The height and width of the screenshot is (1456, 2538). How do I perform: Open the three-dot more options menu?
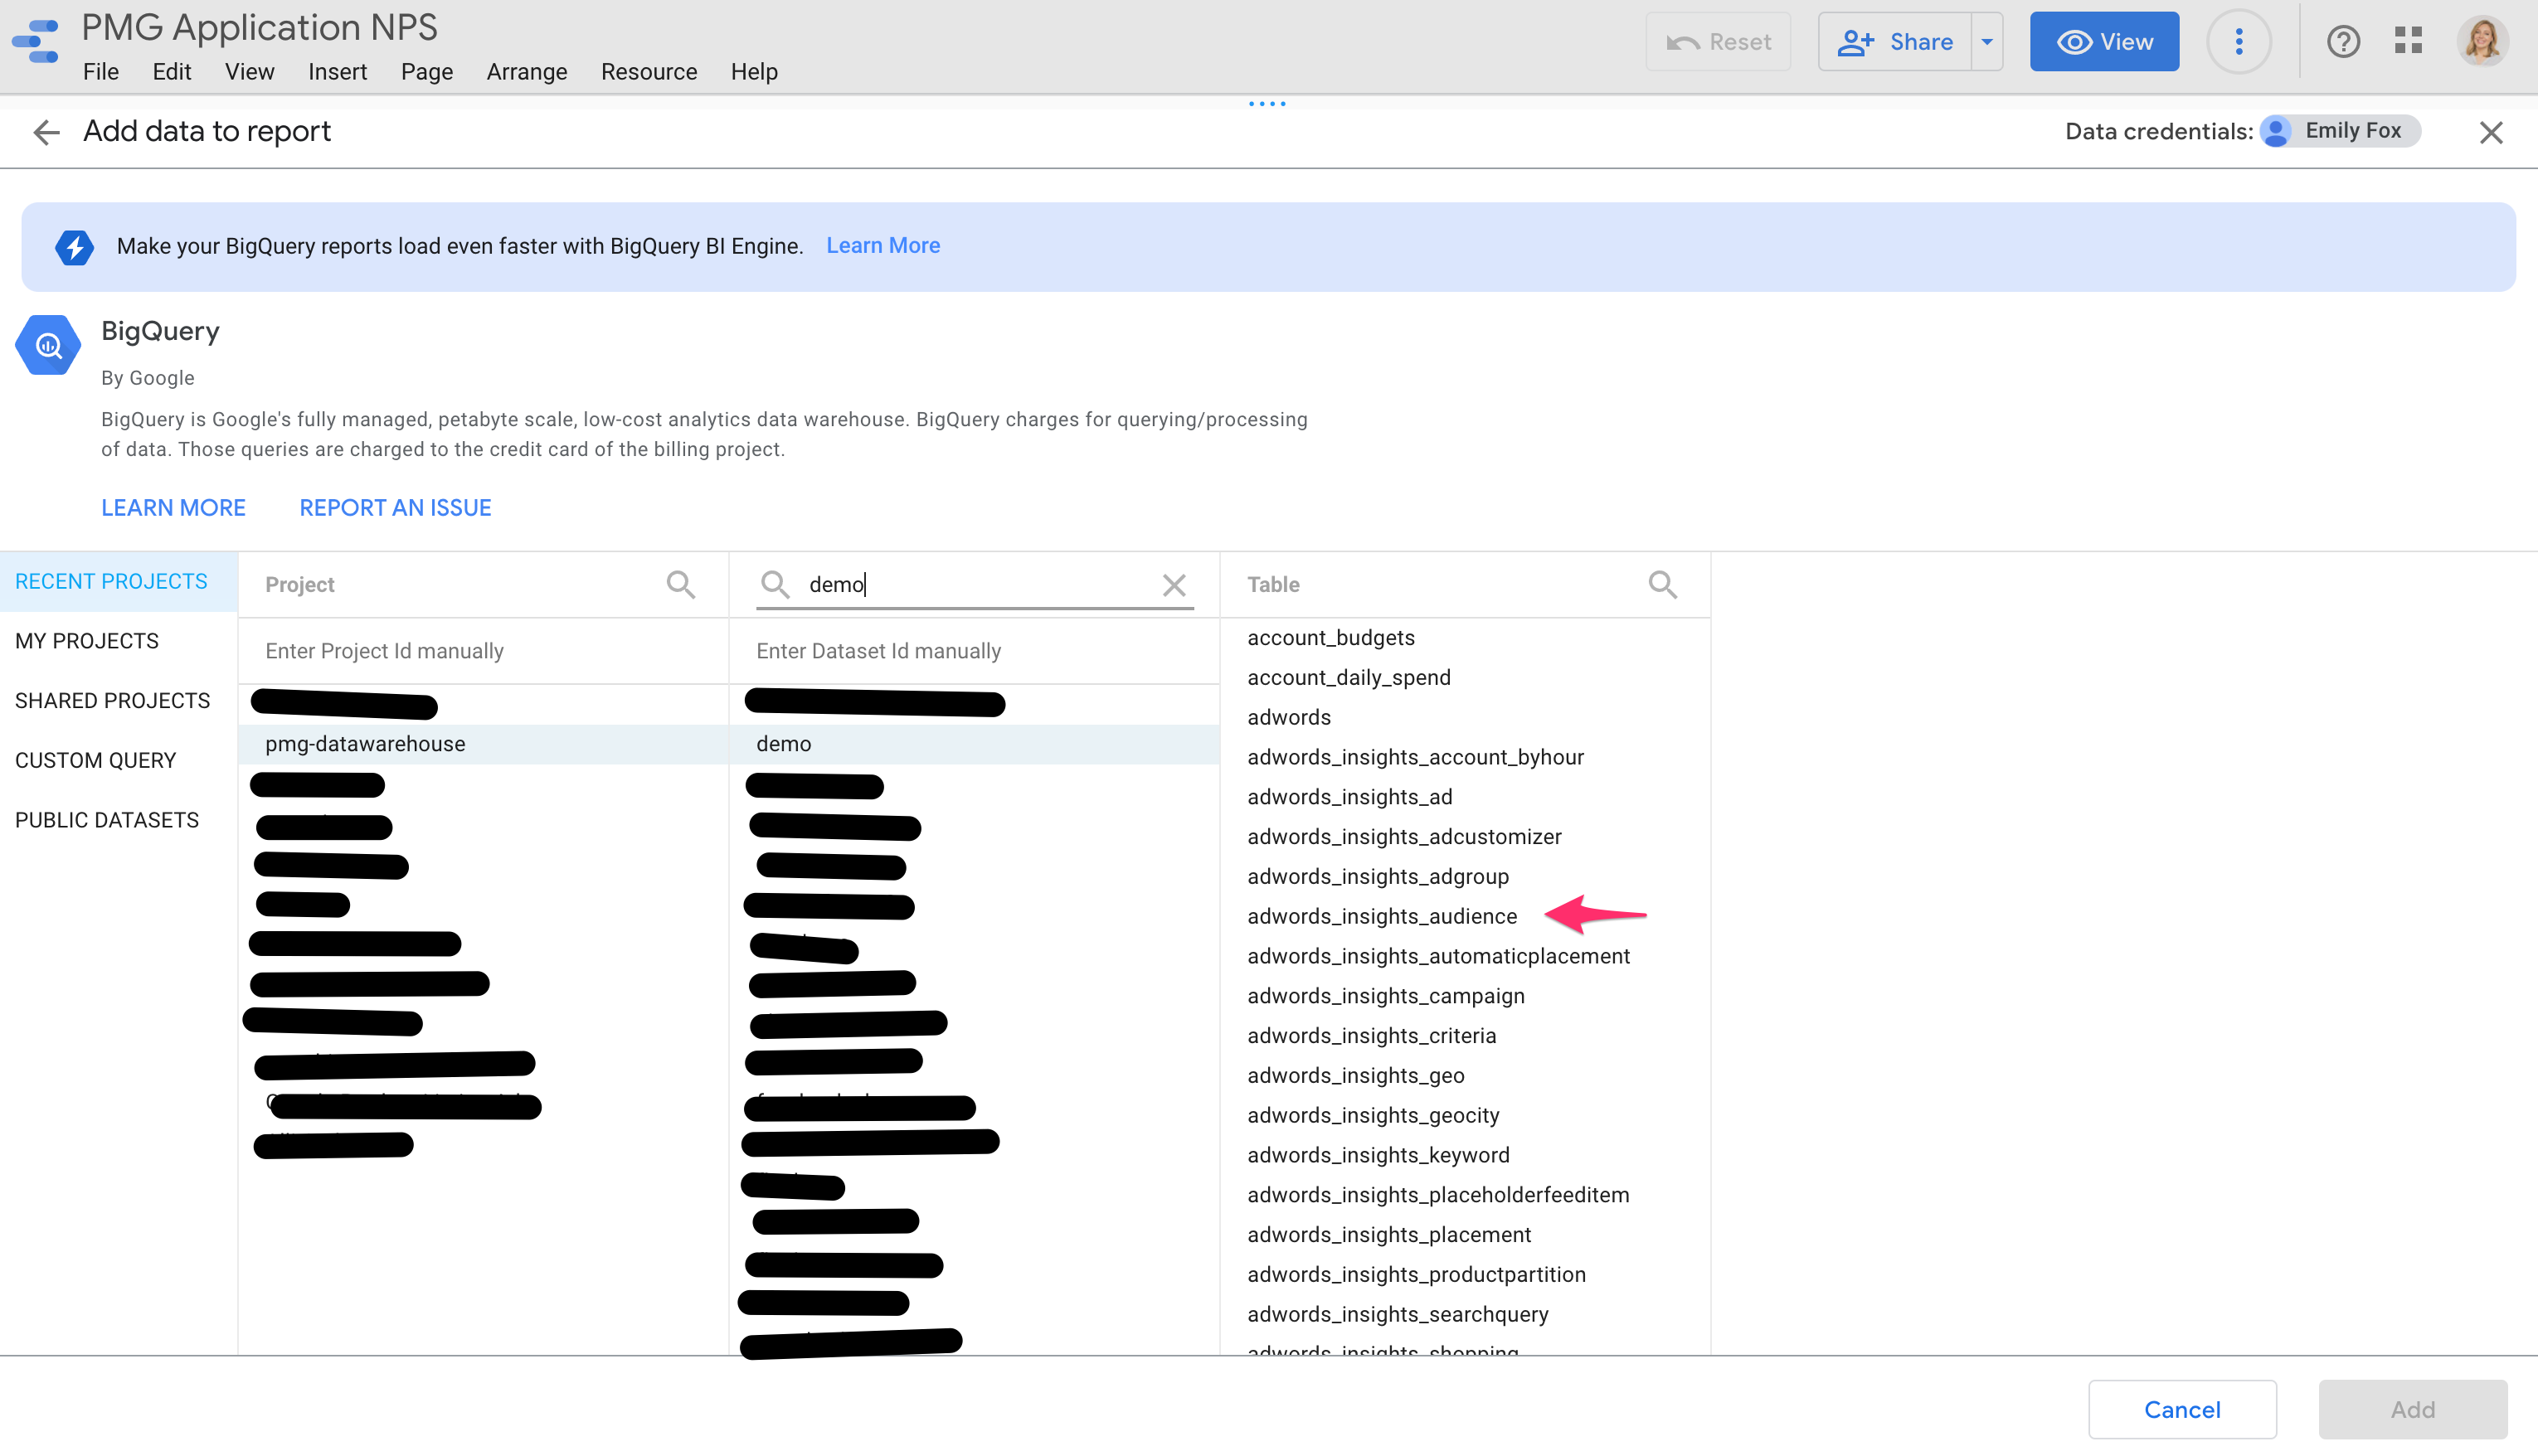click(x=2239, y=41)
